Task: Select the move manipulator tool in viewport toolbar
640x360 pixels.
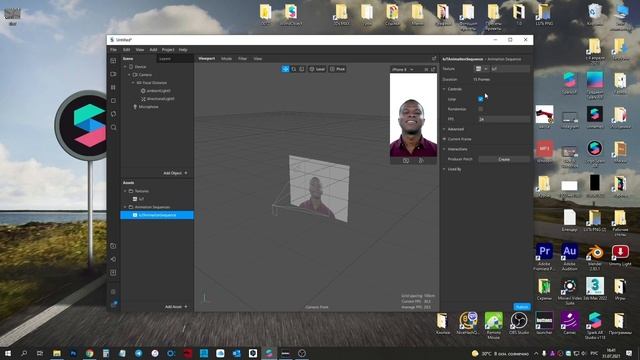Action: click(x=285, y=69)
